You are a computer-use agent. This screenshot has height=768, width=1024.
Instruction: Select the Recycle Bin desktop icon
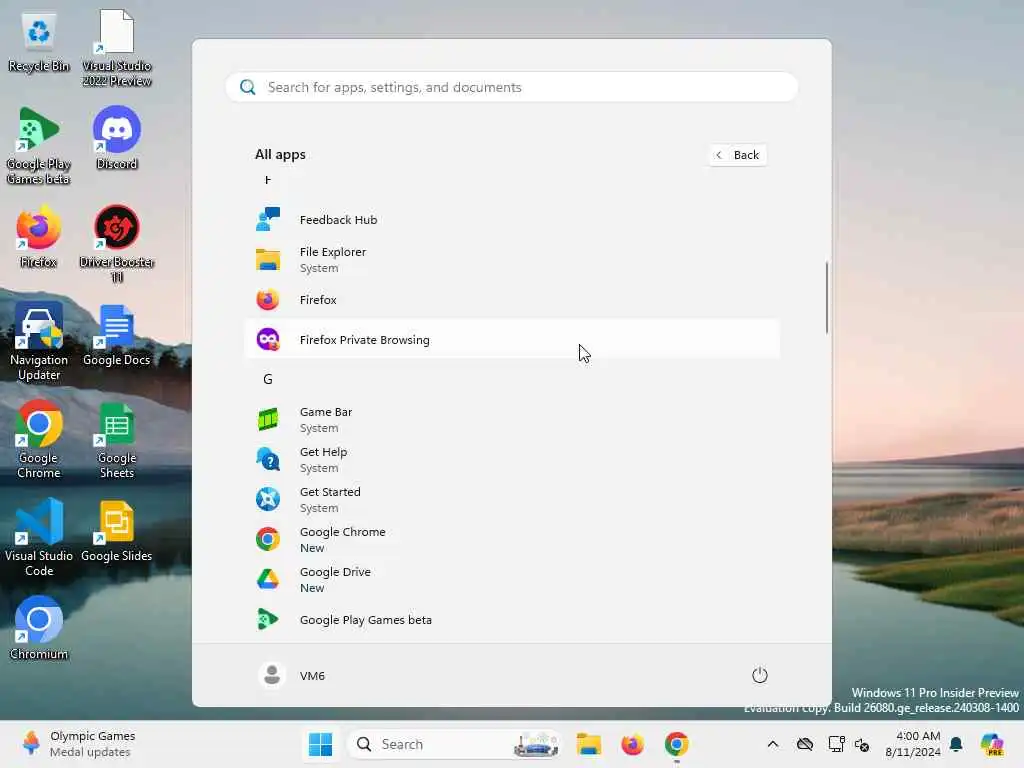pos(39,43)
